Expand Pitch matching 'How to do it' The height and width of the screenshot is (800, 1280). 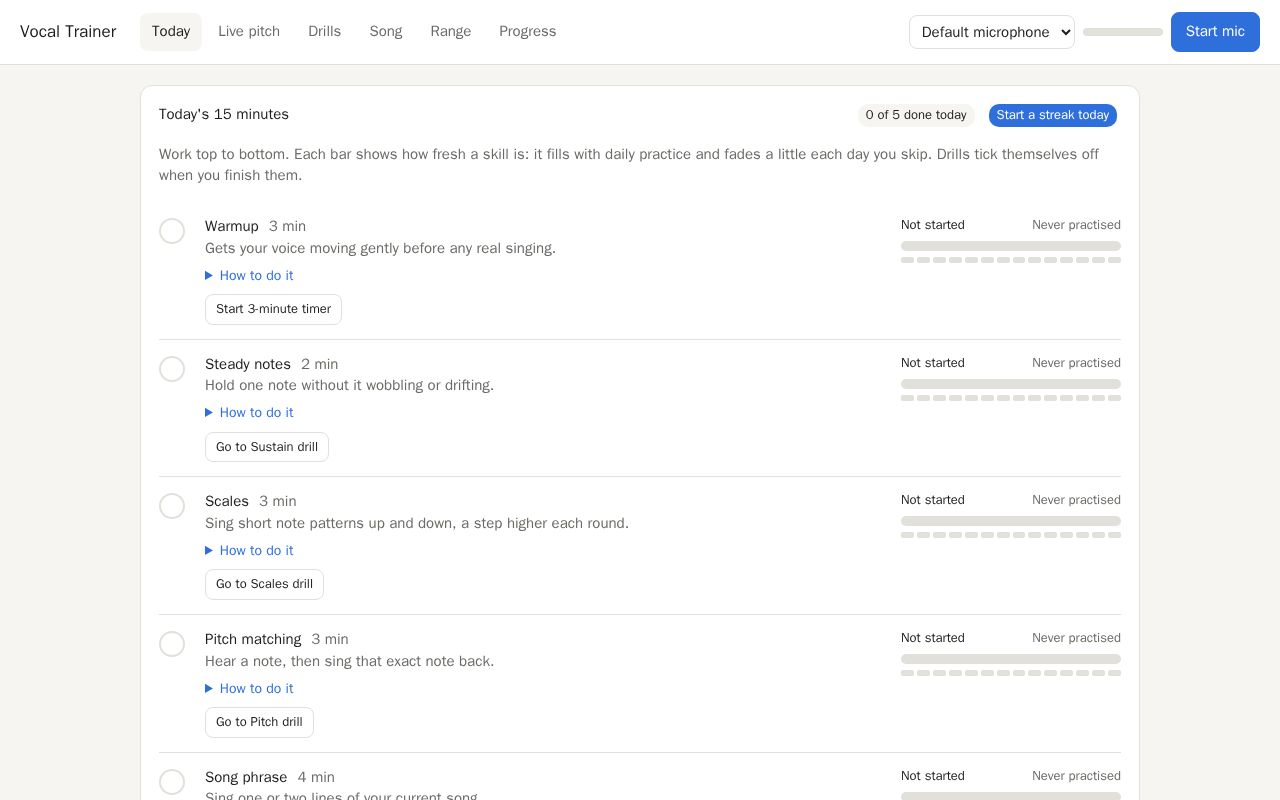(249, 688)
